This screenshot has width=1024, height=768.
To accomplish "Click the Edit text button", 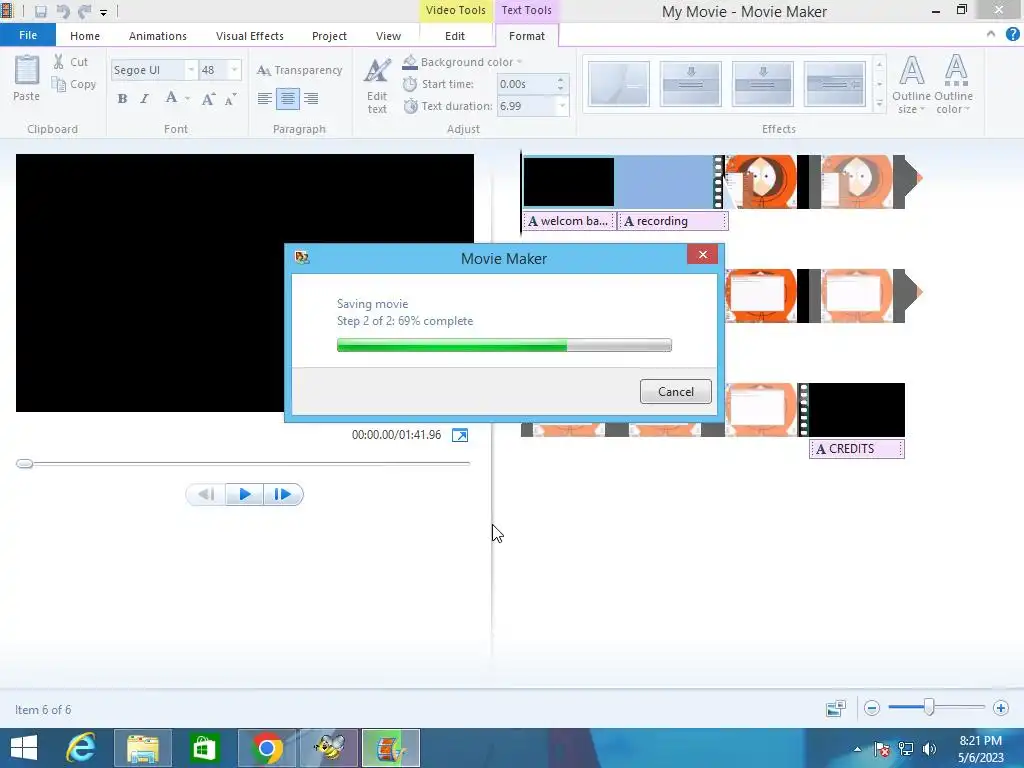I will tap(377, 86).
